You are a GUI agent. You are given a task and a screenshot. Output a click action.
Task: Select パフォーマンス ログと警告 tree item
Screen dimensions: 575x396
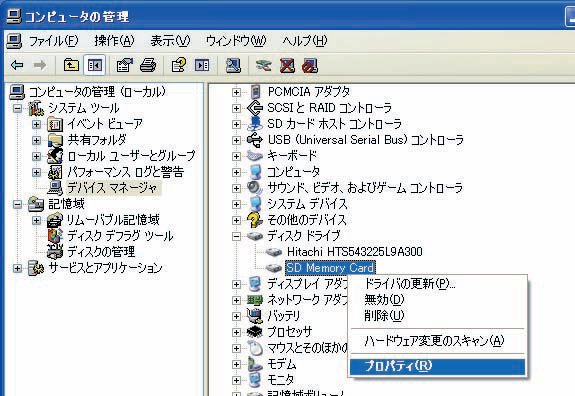point(125,172)
